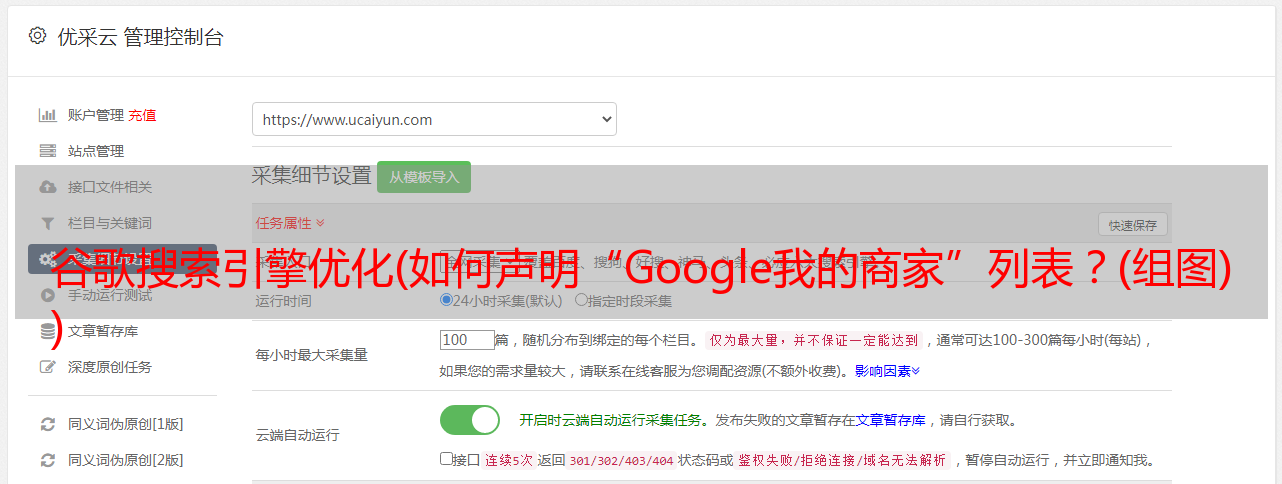Select the 24小时采集(默认) radio button
This screenshot has width=1282, height=484.
click(x=447, y=299)
